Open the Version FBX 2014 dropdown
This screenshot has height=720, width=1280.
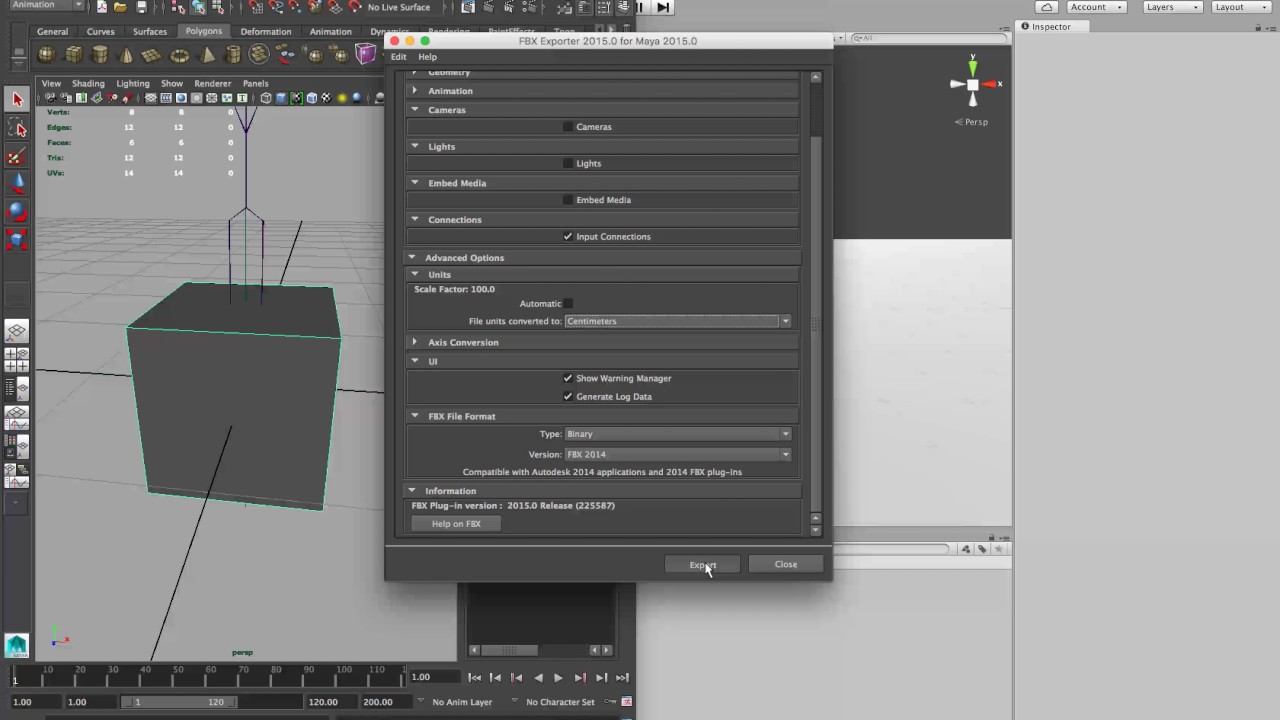(678, 454)
